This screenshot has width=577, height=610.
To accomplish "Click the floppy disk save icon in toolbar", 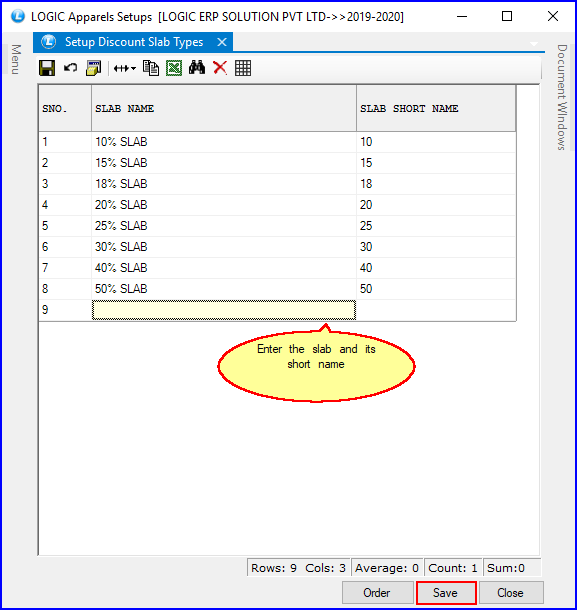I will pos(47,68).
